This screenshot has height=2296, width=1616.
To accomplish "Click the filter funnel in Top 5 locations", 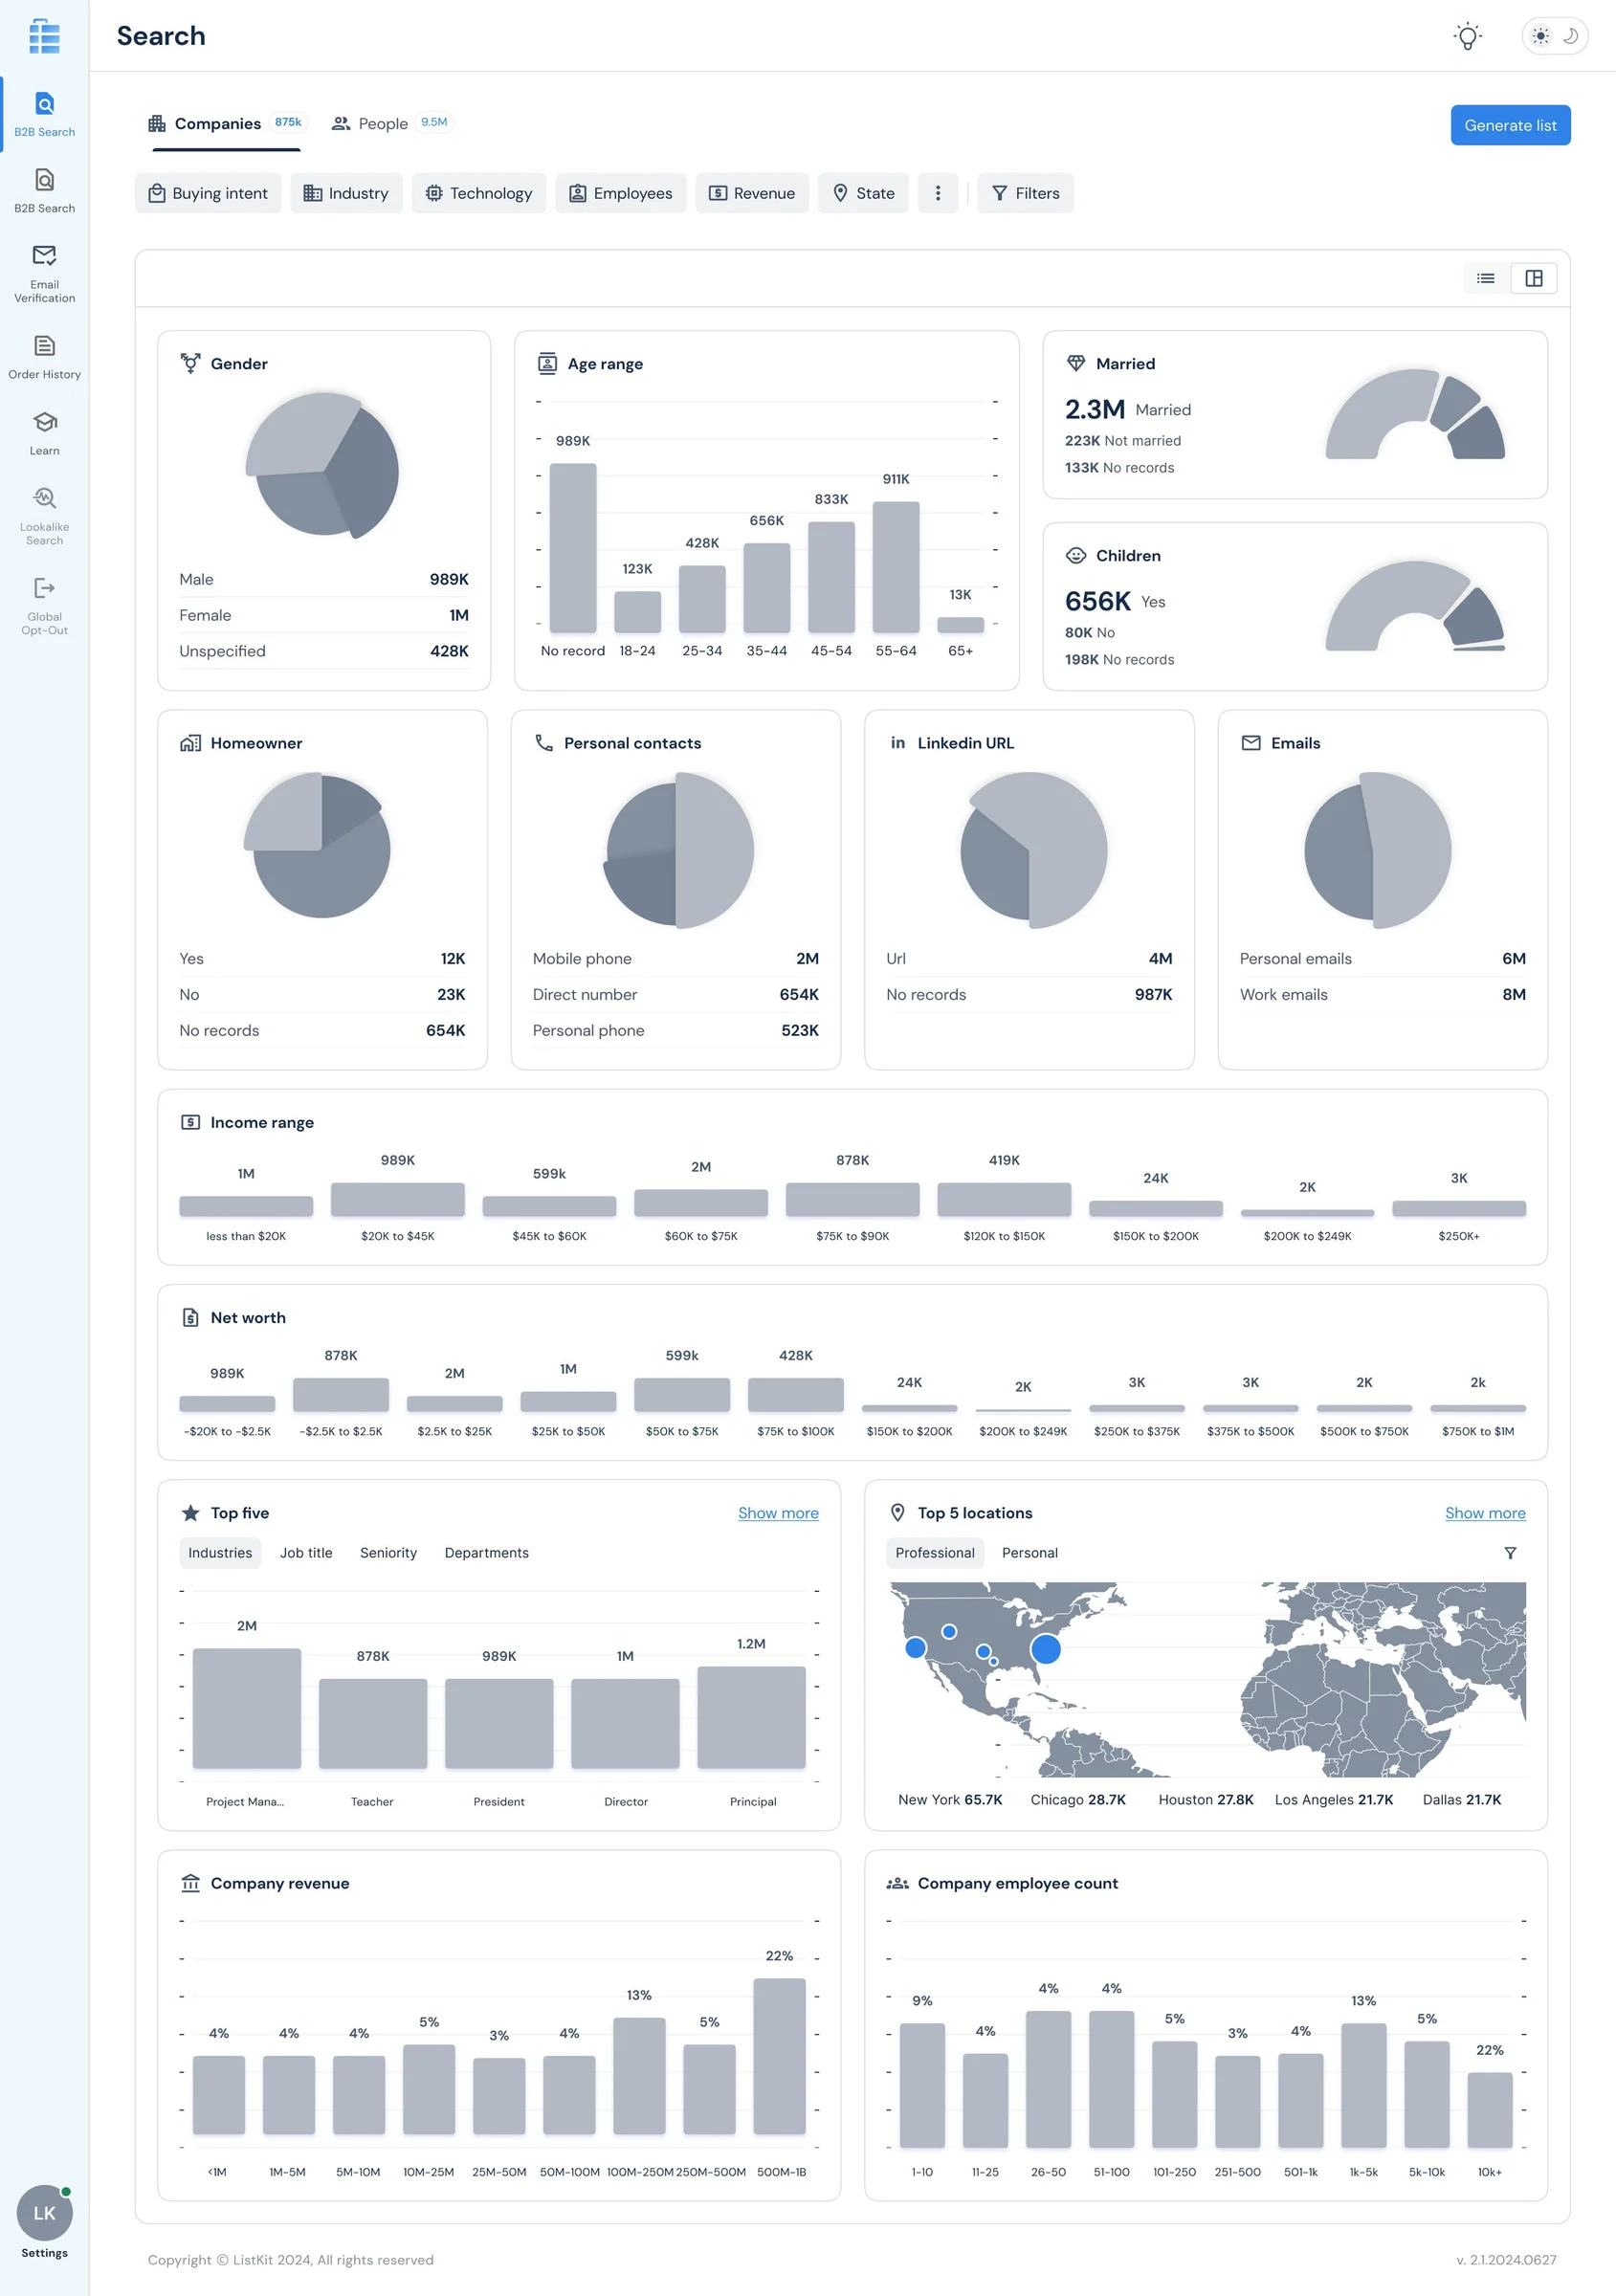I will [1510, 1552].
